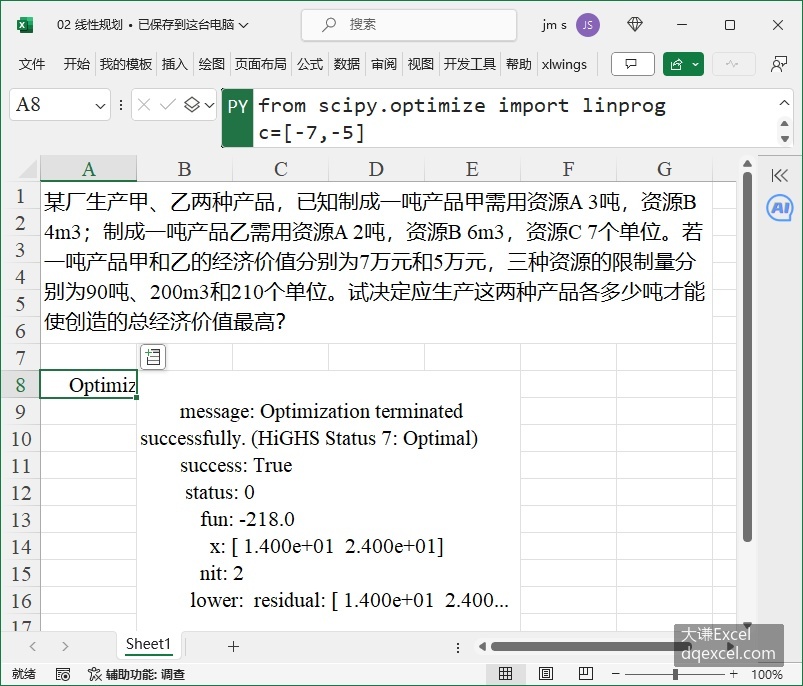
Task: Switch to the 我的模板 tab
Action: [126, 64]
